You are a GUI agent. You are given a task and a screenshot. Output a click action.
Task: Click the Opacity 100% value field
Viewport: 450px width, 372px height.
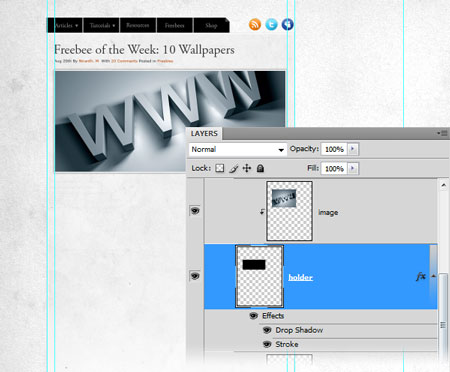334,149
